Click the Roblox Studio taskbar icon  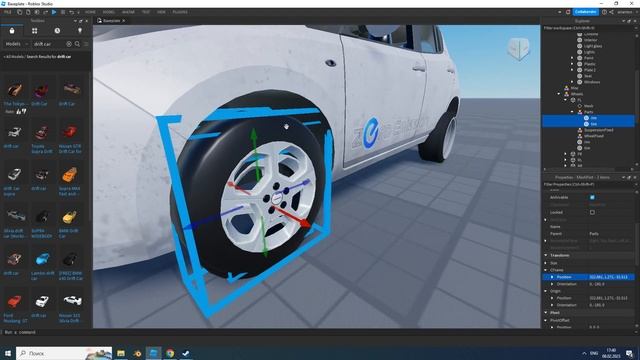(x=153, y=353)
